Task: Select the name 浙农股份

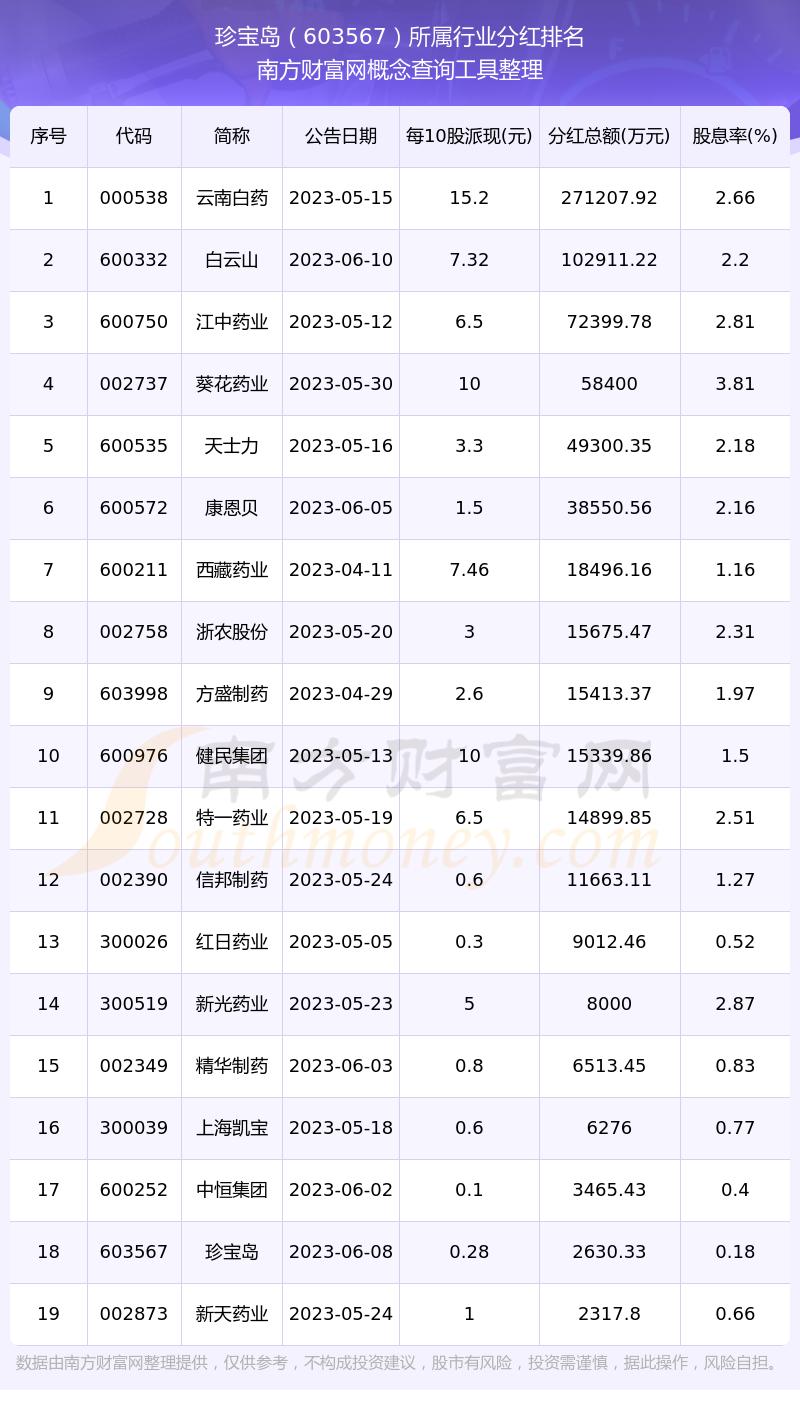Action: tap(232, 632)
